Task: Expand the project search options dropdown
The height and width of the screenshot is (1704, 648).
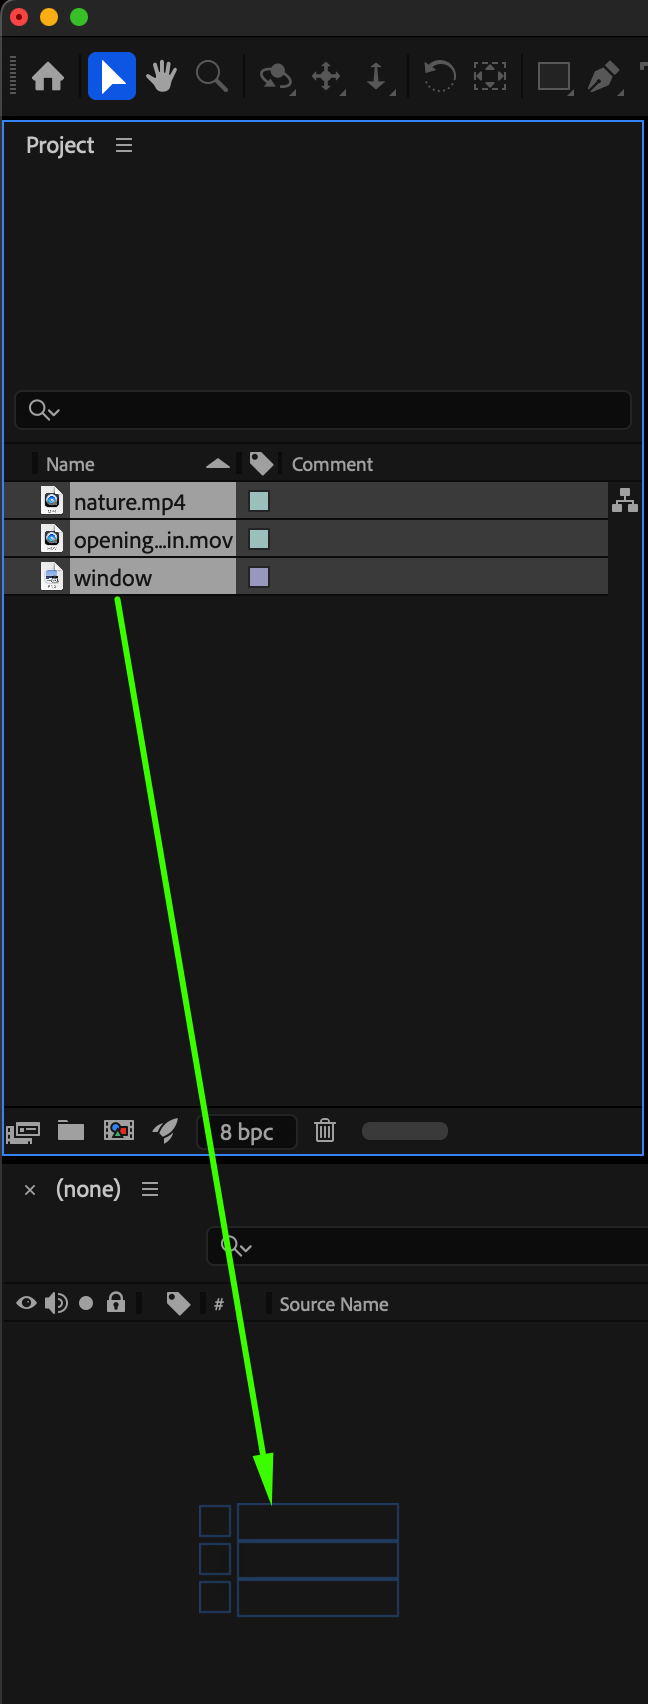Action: pyautogui.click(x=44, y=410)
